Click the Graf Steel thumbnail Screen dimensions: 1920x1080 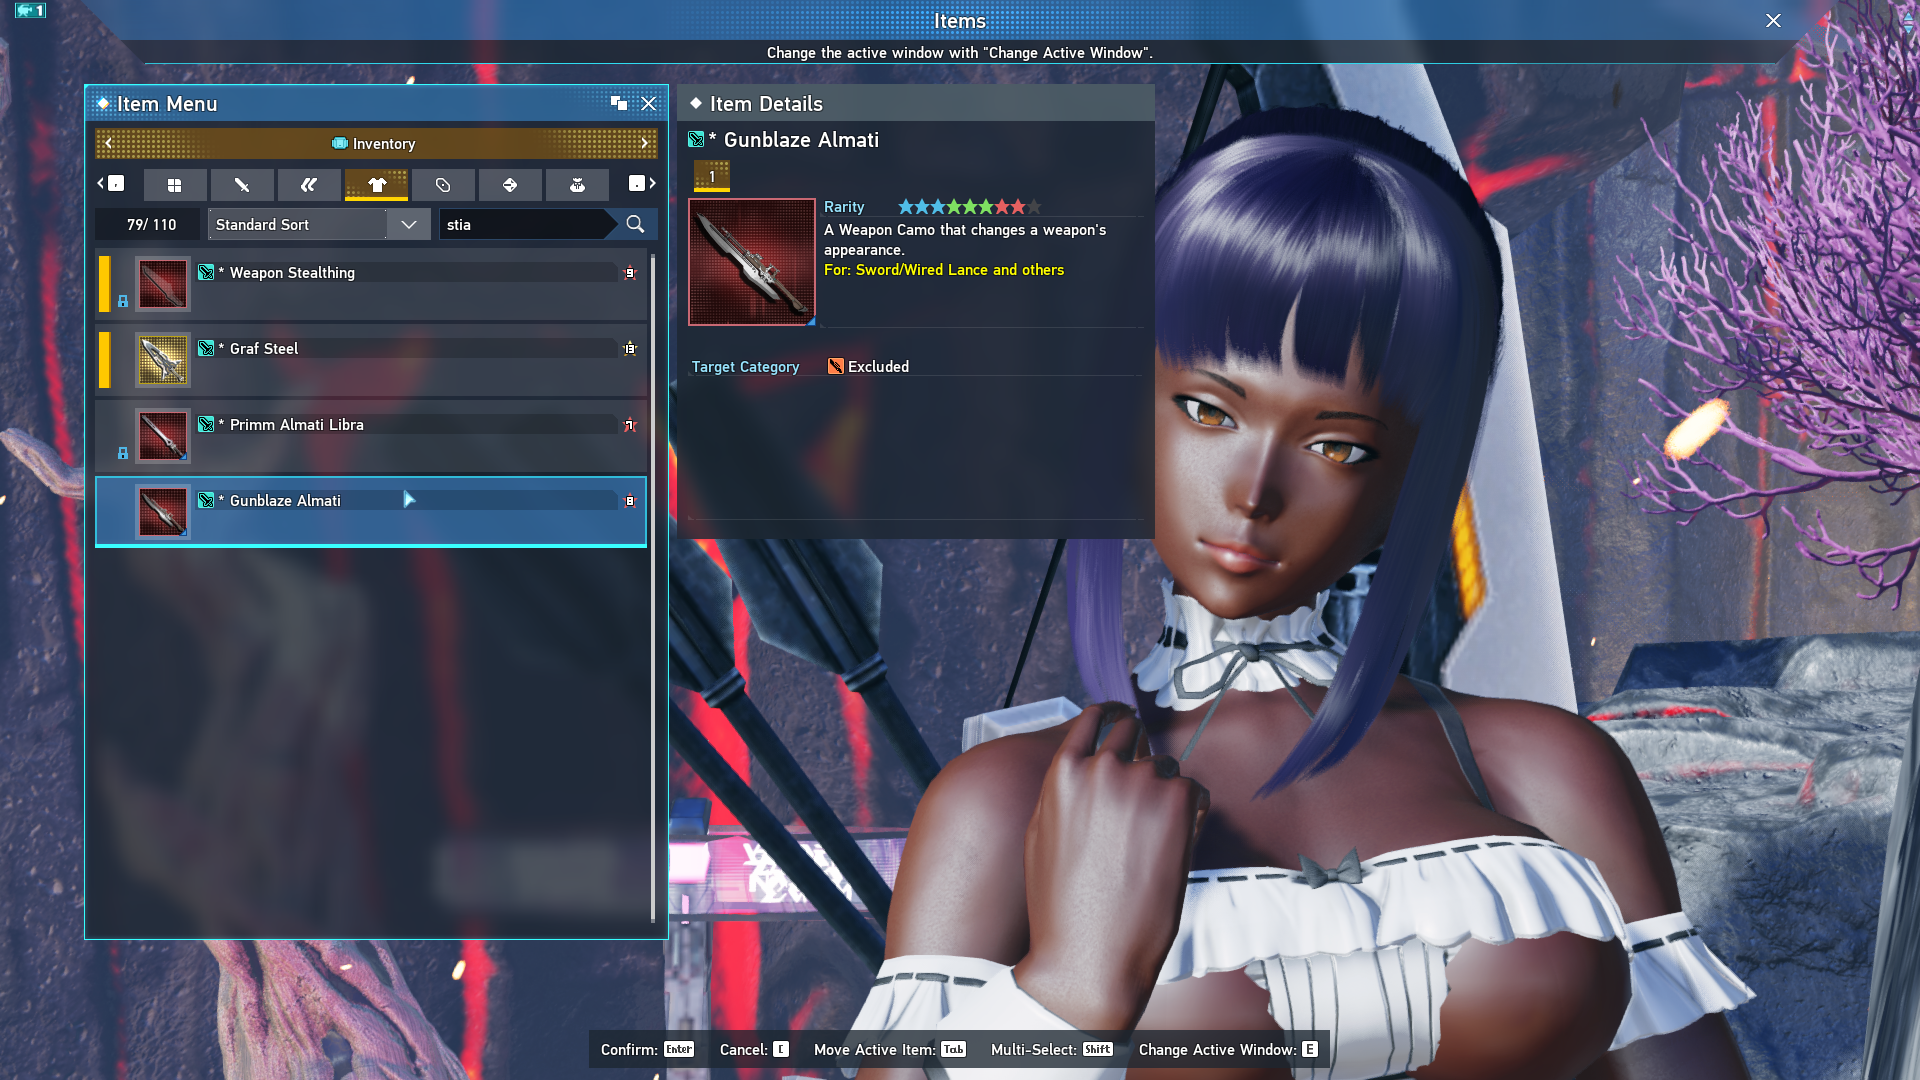coord(162,360)
